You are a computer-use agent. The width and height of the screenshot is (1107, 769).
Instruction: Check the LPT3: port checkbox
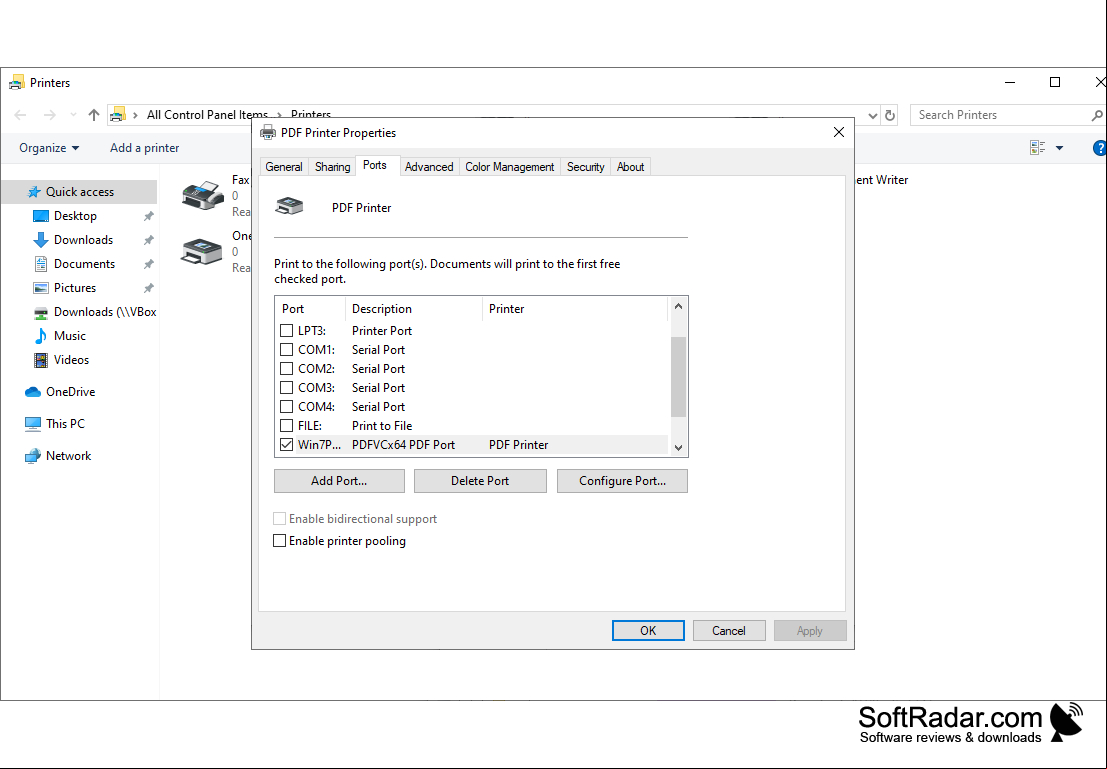click(x=287, y=330)
